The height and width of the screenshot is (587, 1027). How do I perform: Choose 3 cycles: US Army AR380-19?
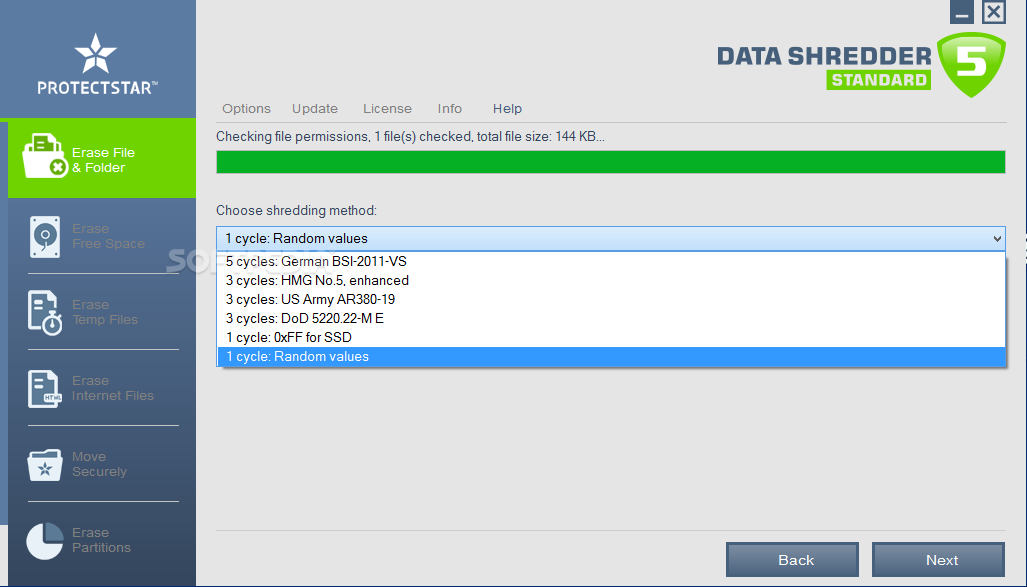(x=611, y=299)
